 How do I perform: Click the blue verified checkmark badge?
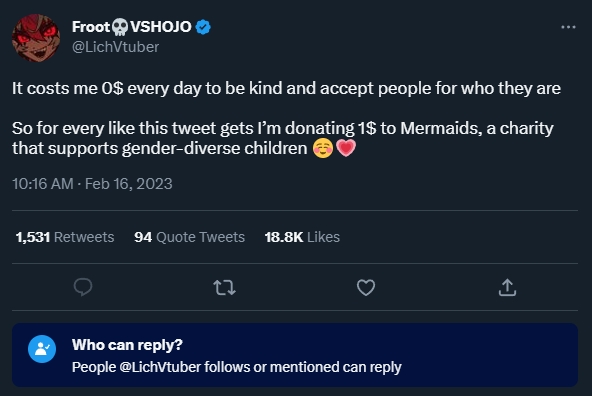tap(203, 27)
